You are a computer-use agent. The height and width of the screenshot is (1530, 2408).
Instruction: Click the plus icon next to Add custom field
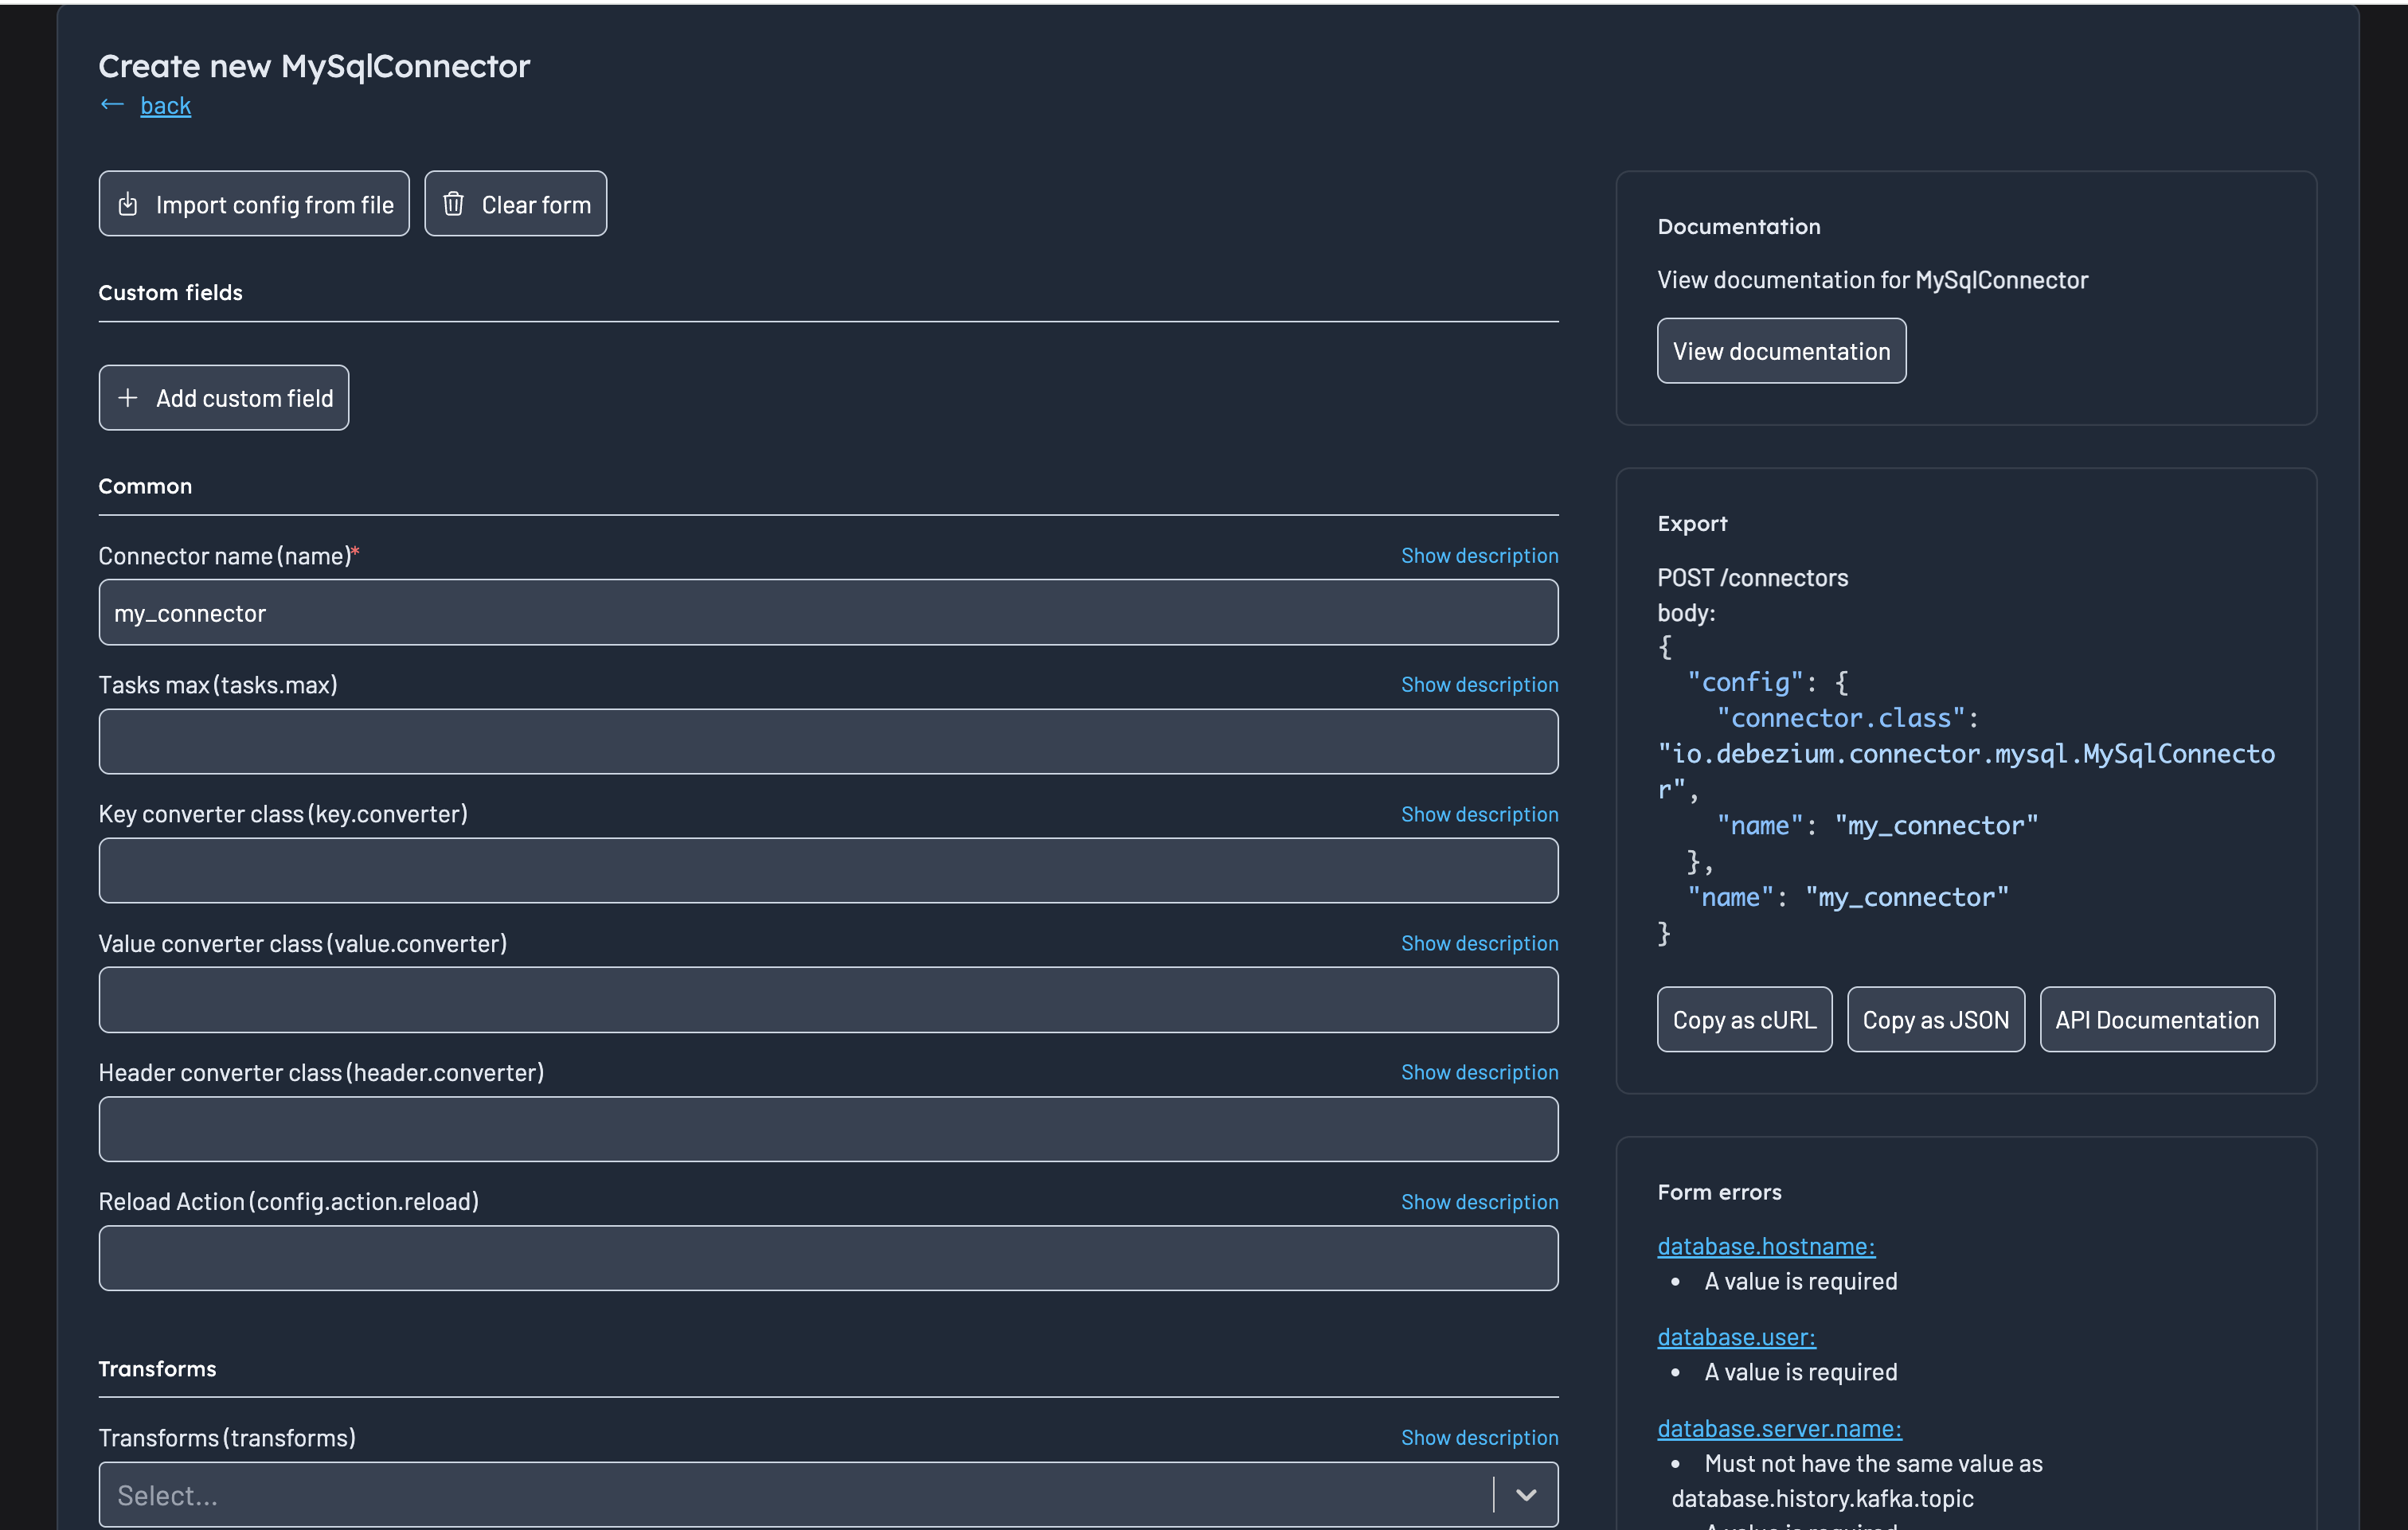tap(128, 398)
